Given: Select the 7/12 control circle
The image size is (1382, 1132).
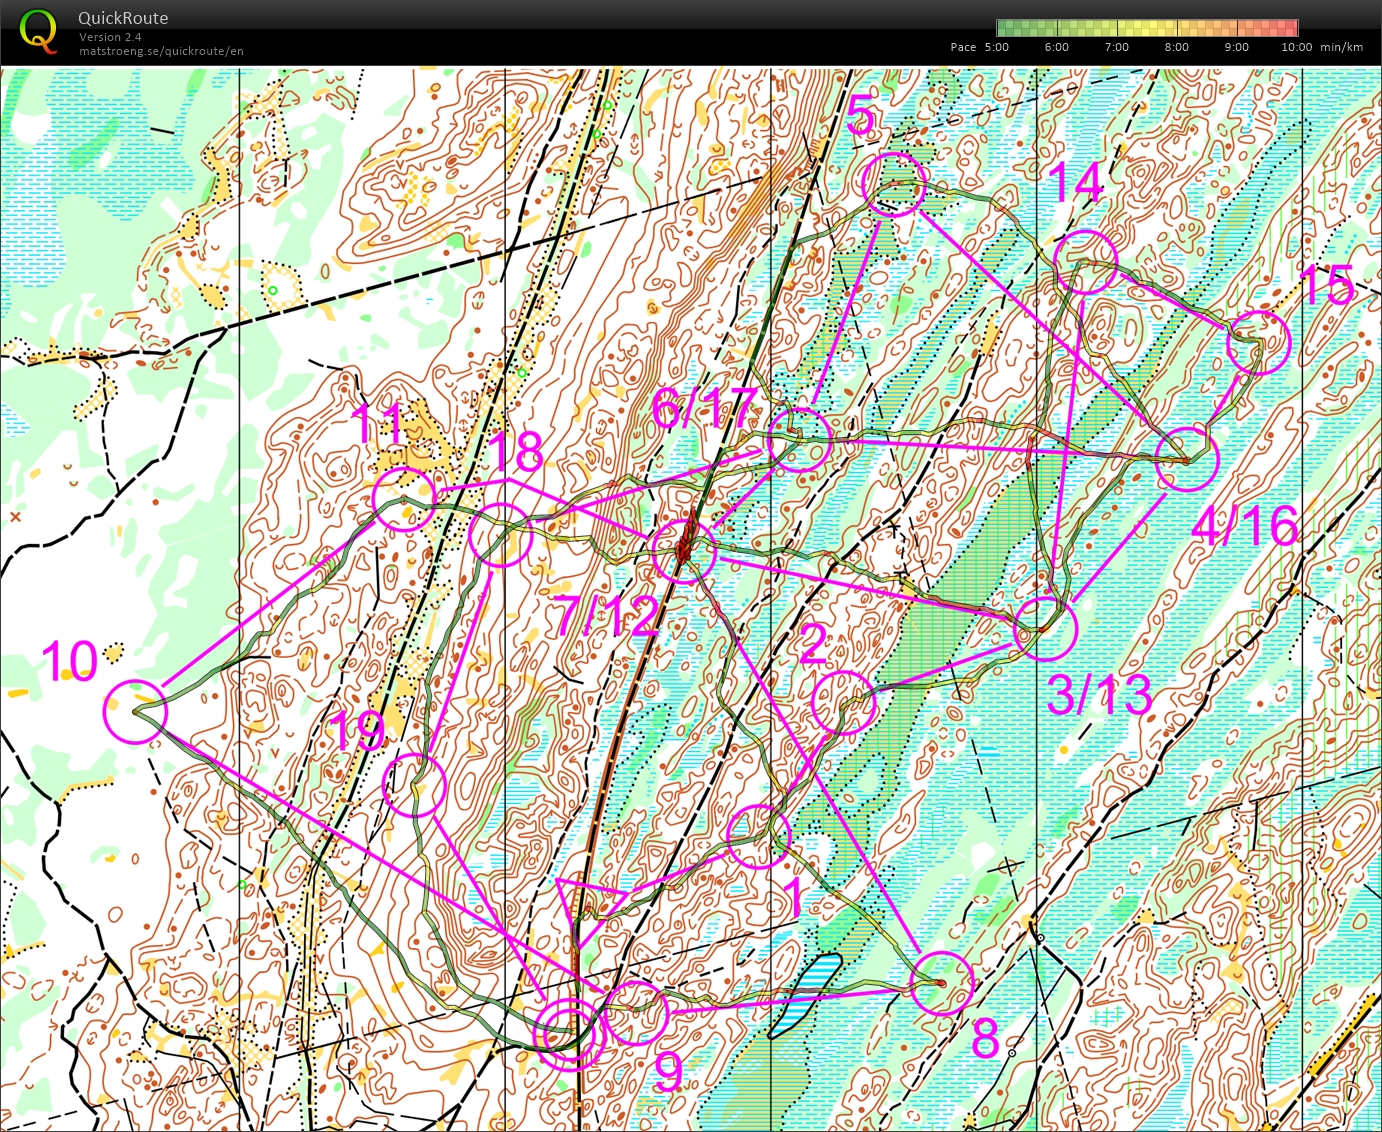Looking at the screenshot, I should [685, 551].
